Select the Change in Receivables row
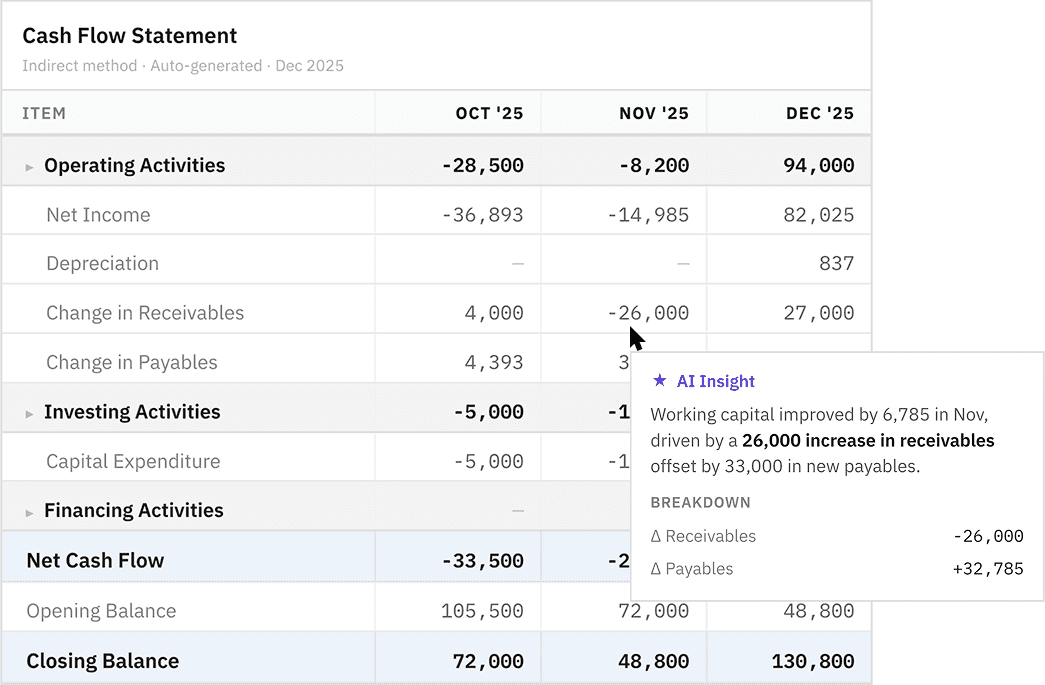 click(145, 313)
